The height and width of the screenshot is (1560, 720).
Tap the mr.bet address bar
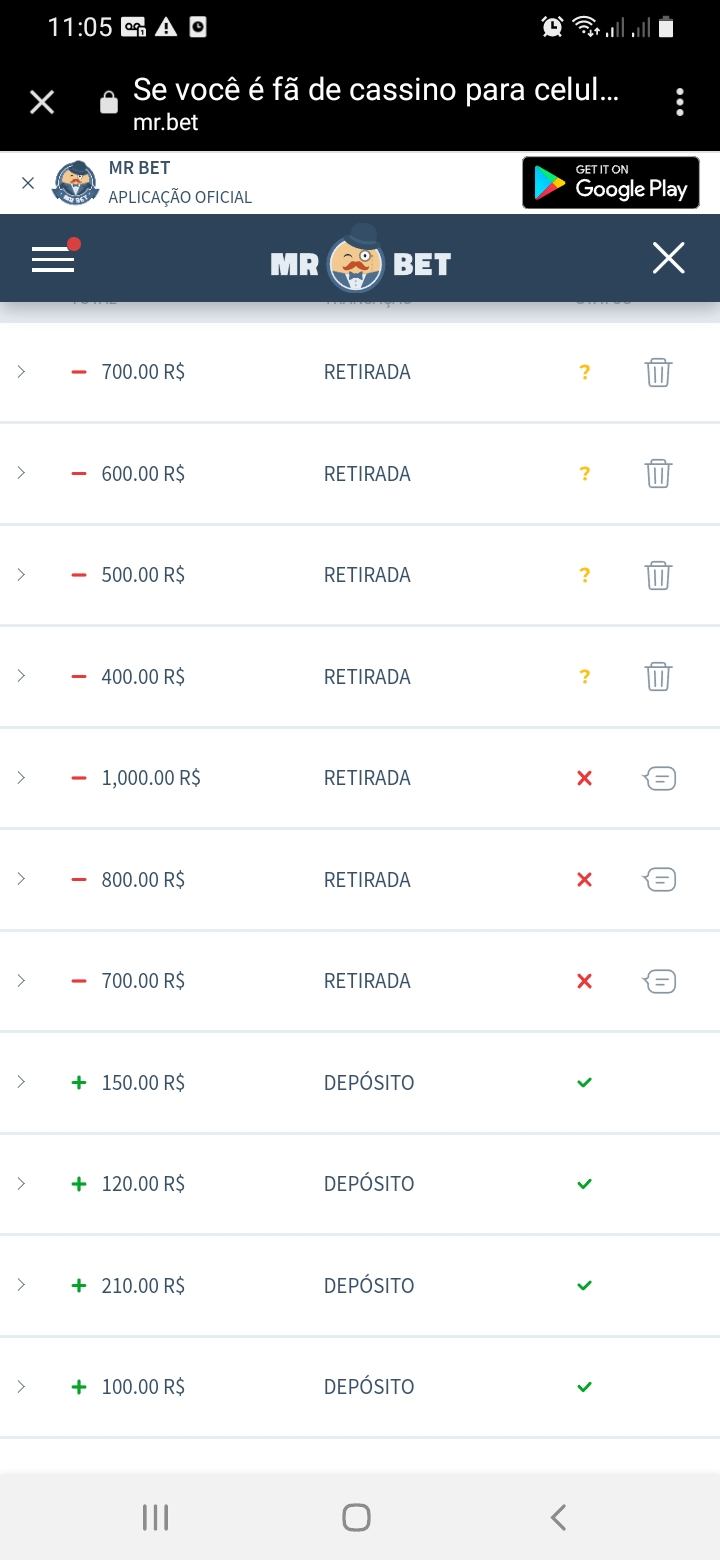(375, 102)
